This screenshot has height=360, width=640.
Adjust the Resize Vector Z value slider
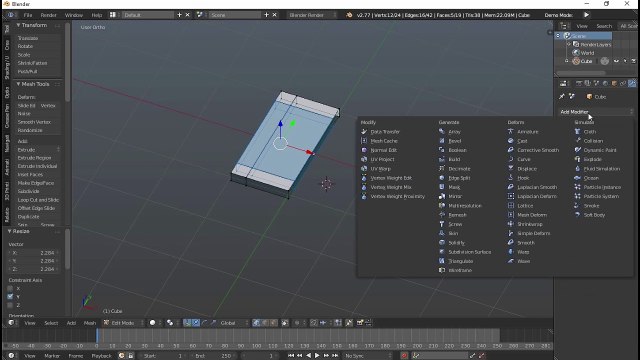[x=33, y=269]
